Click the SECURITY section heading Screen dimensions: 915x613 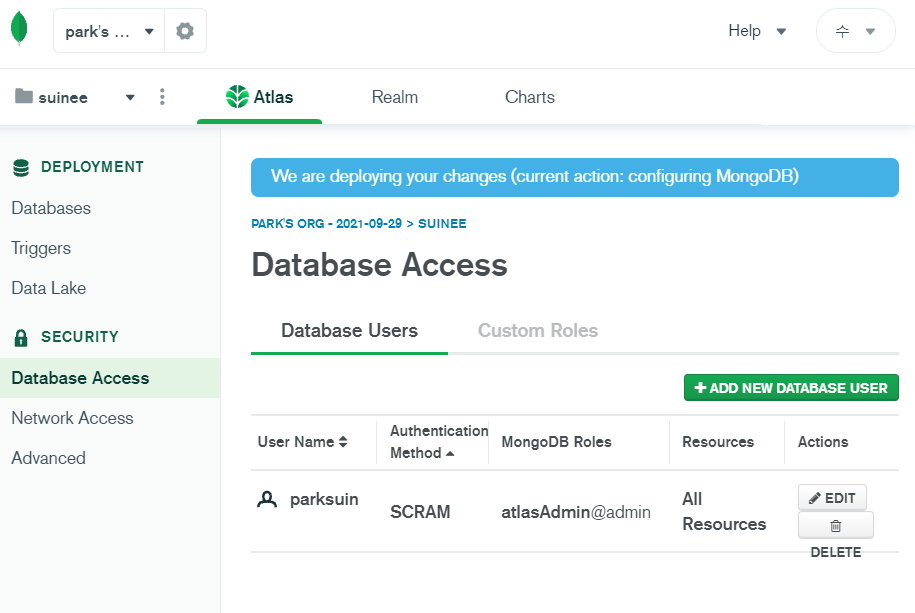point(80,337)
